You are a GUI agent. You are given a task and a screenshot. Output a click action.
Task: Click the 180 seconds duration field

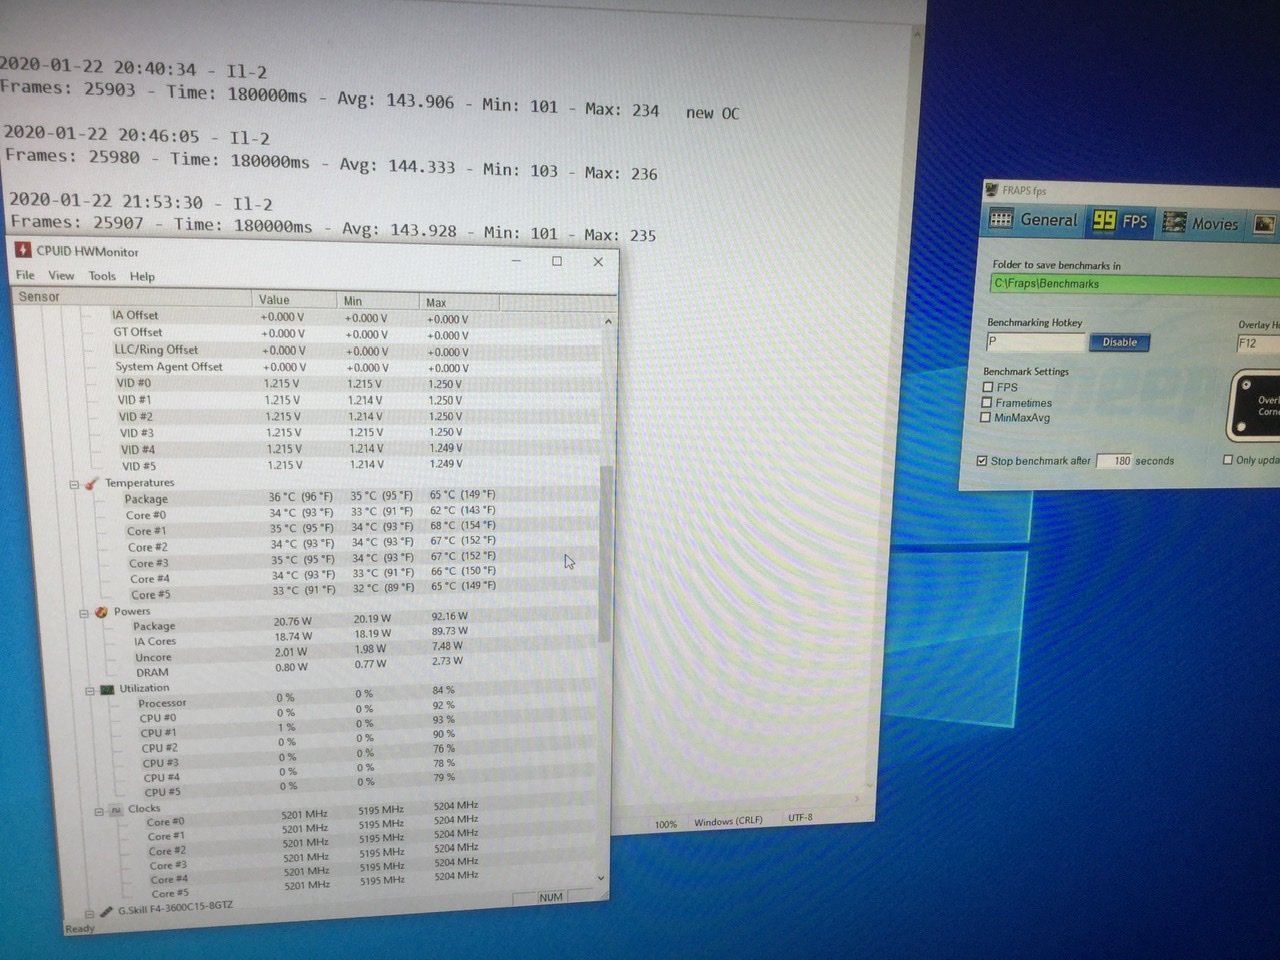tap(1115, 461)
